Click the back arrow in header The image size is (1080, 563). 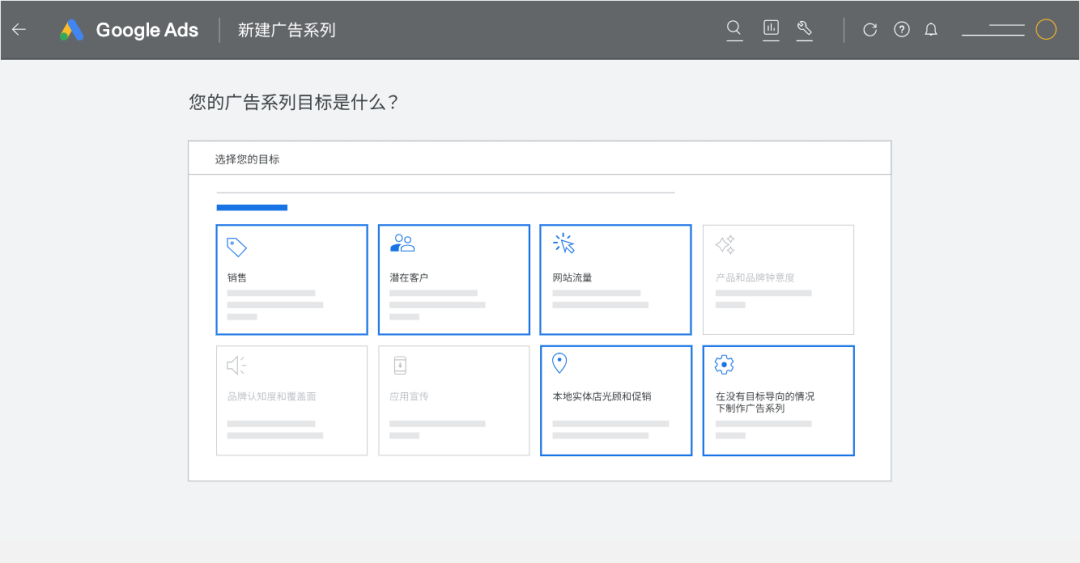(x=18, y=30)
